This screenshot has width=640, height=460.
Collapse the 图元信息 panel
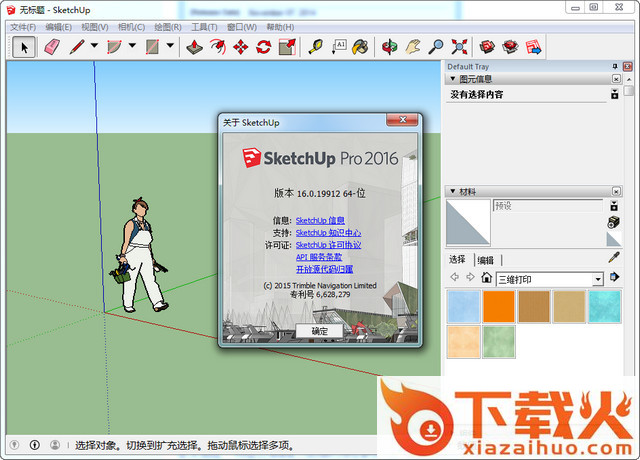(x=452, y=78)
